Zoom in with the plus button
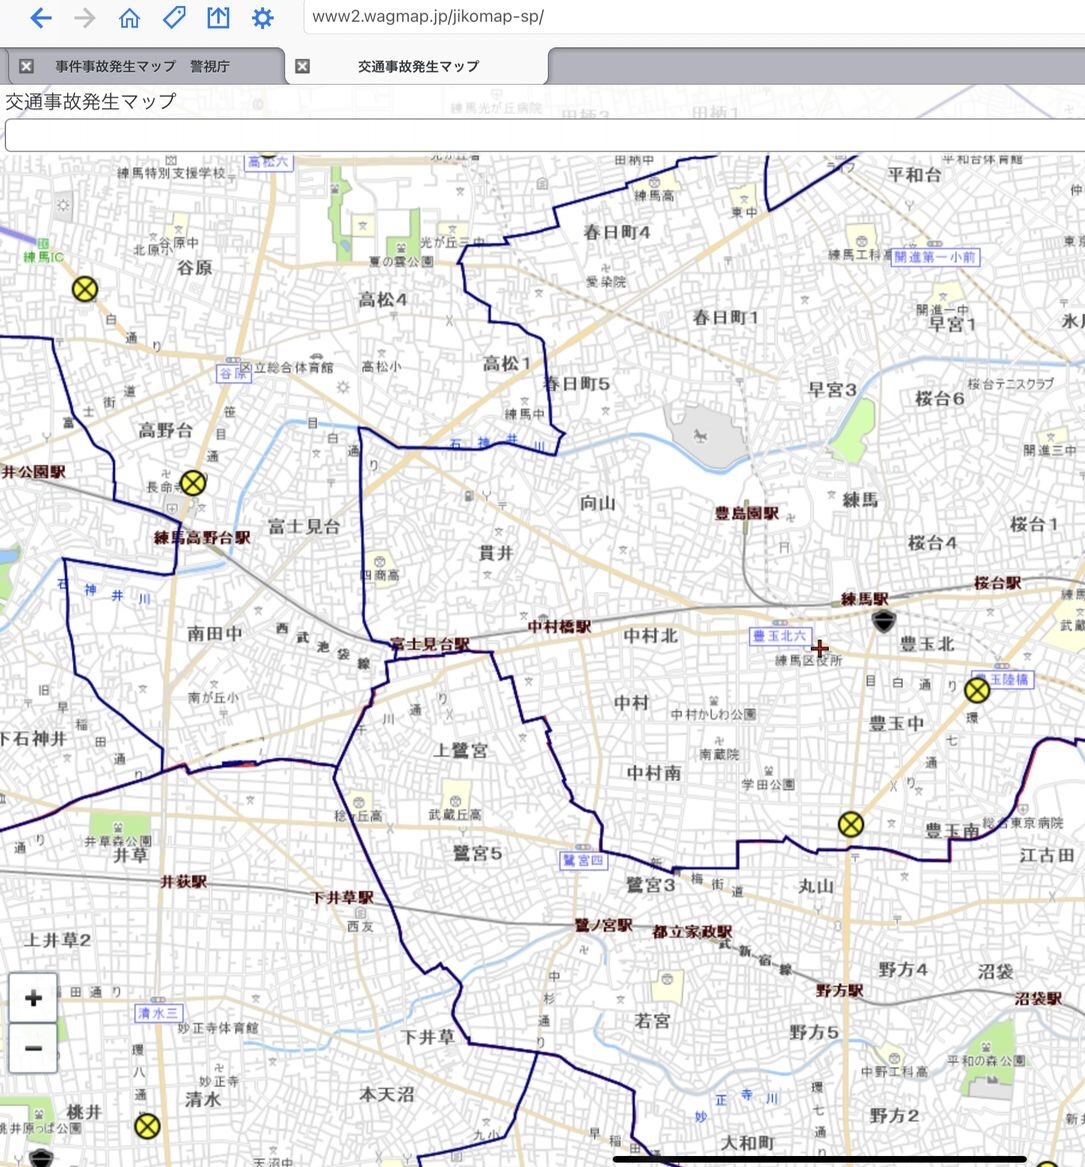 coord(33,998)
